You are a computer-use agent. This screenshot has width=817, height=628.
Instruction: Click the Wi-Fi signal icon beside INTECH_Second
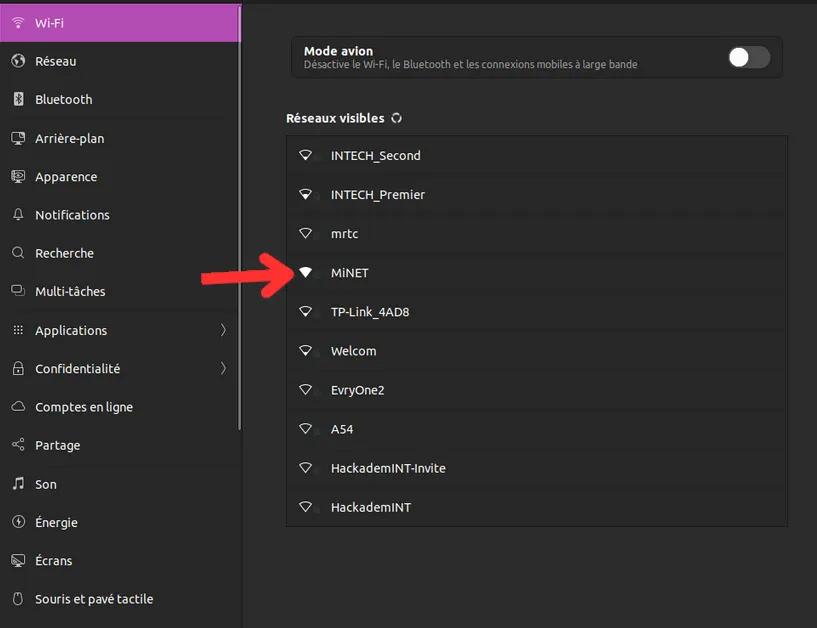(x=306, y=155)
